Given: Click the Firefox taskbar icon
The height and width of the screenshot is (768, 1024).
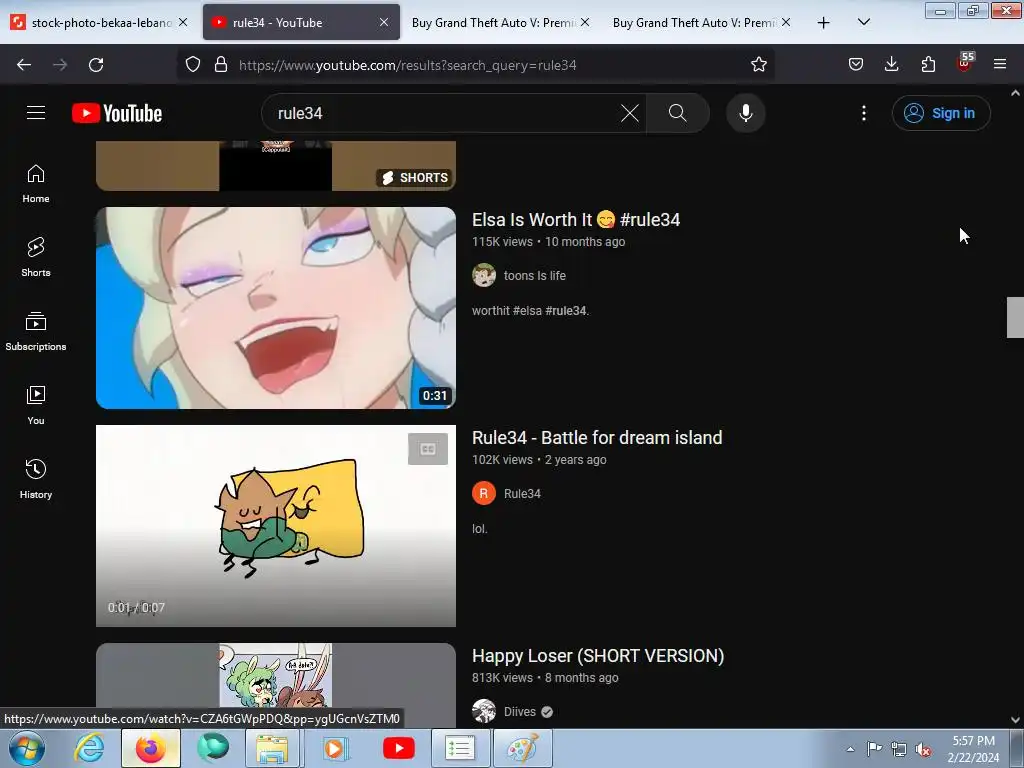Looking at the screenshot, I should pos(151,748).
